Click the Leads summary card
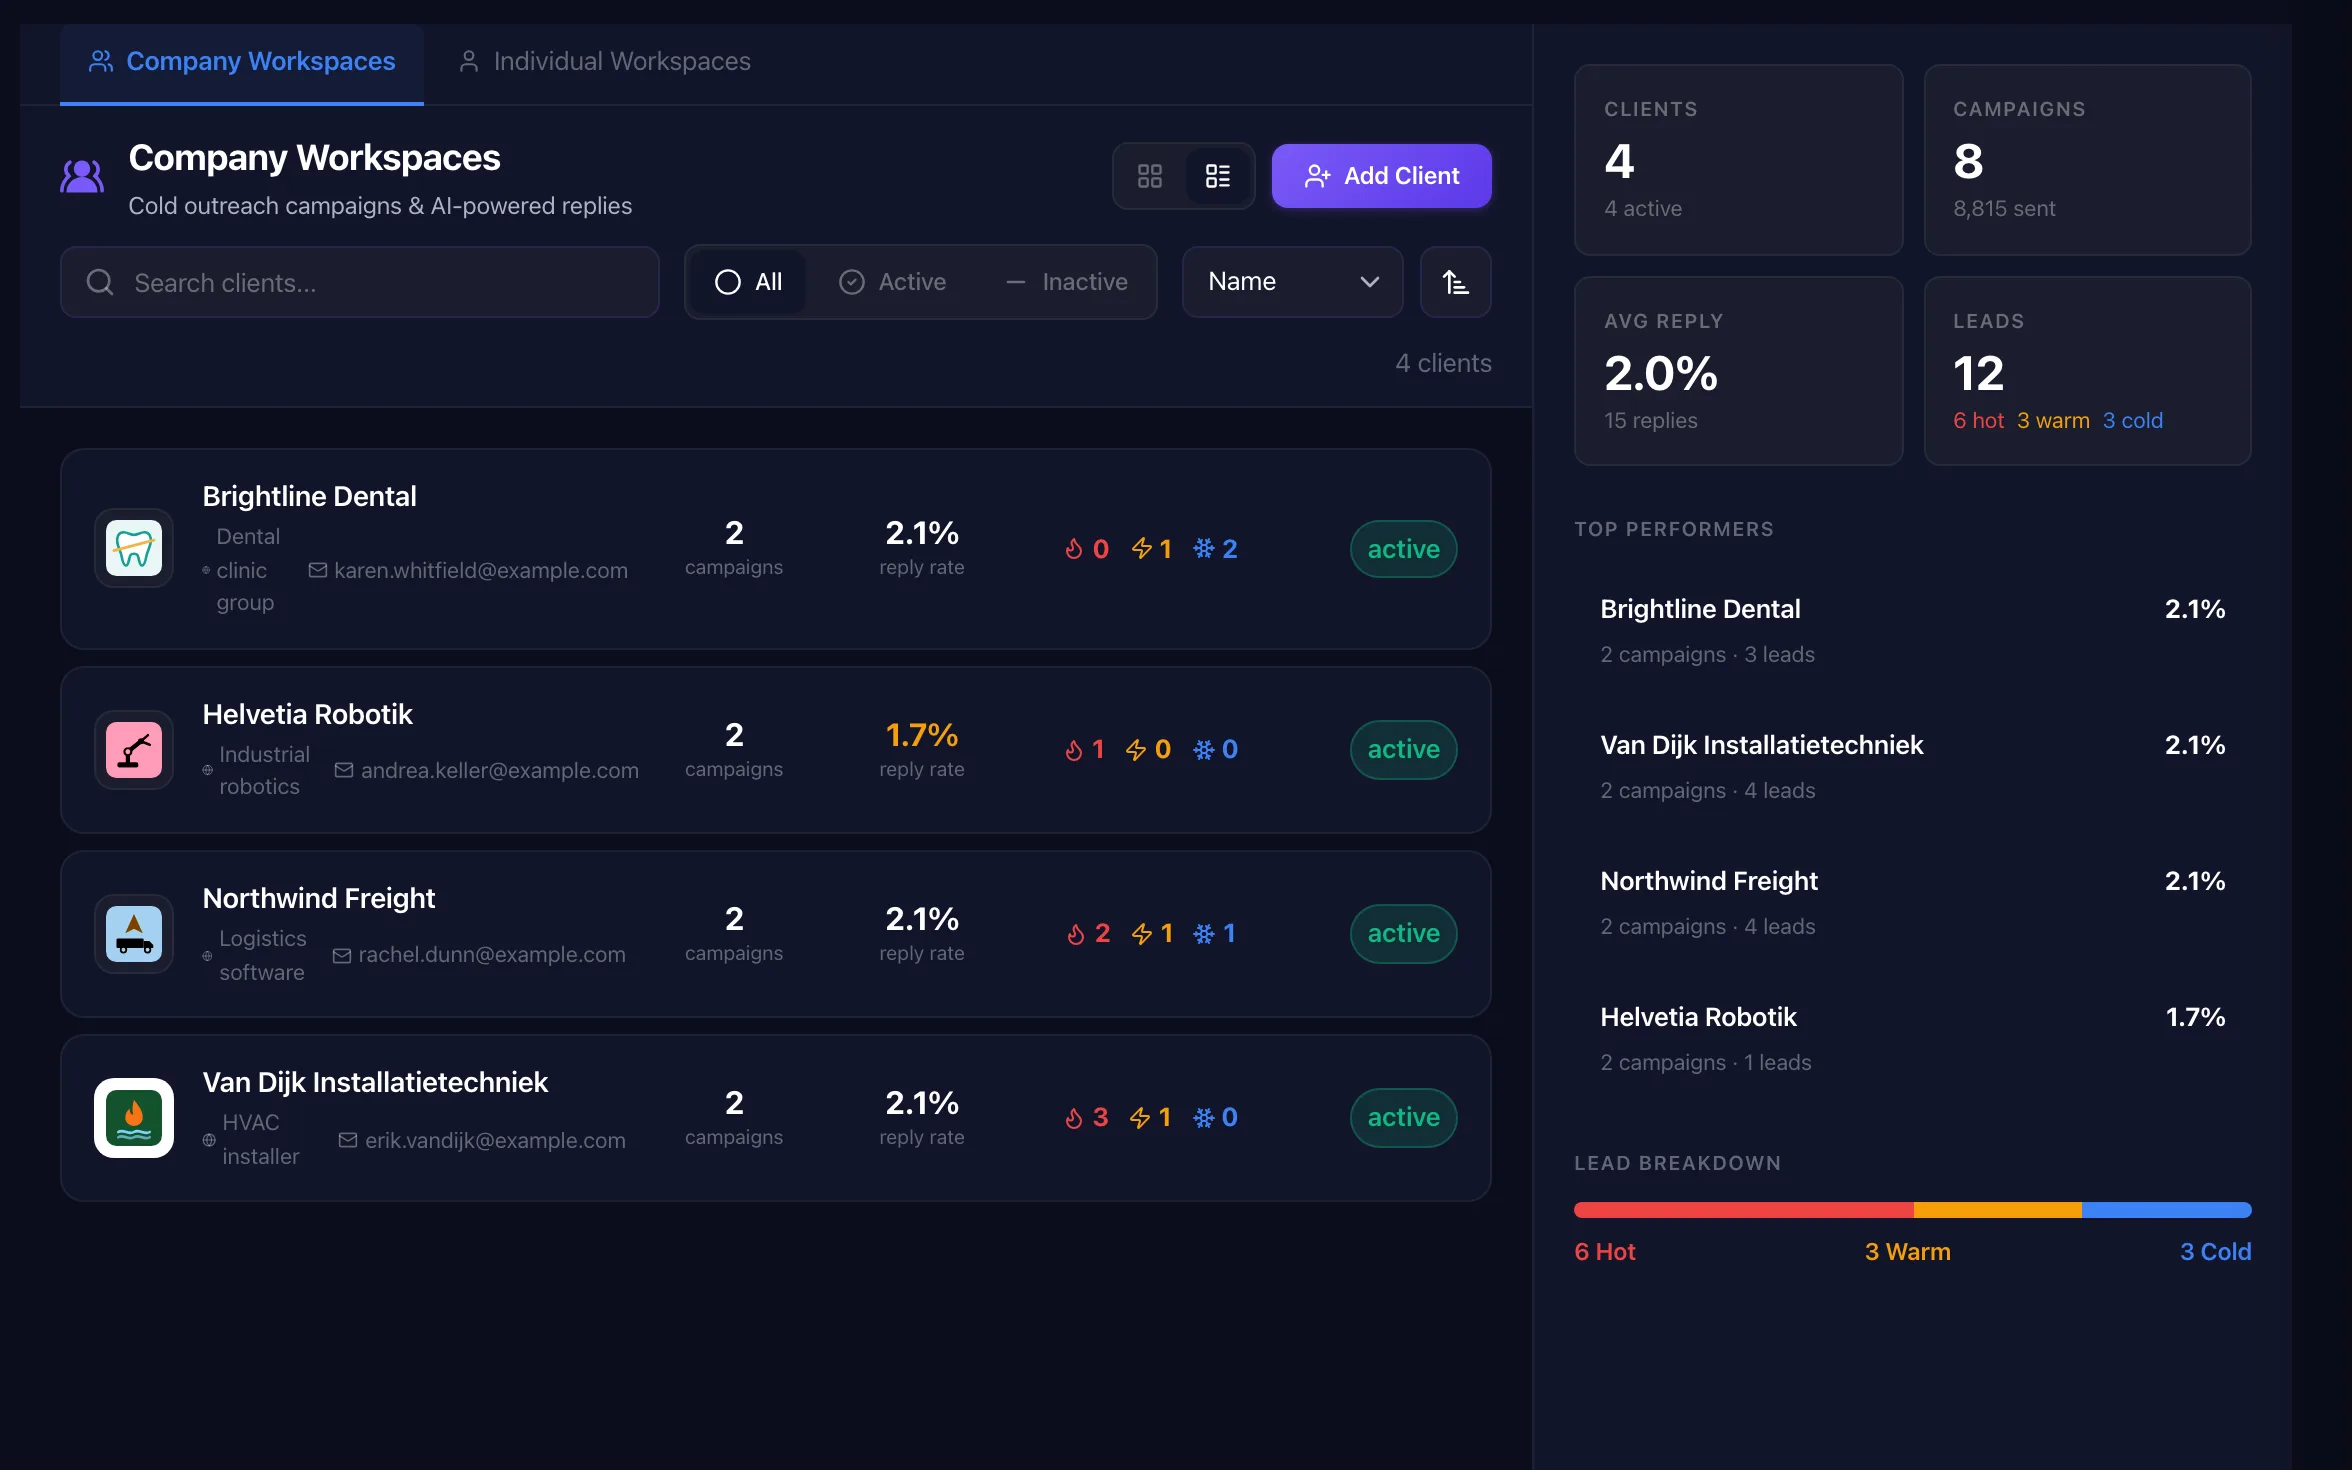The width and height of the screenshot is (2352, 1470). (2088, 371)
